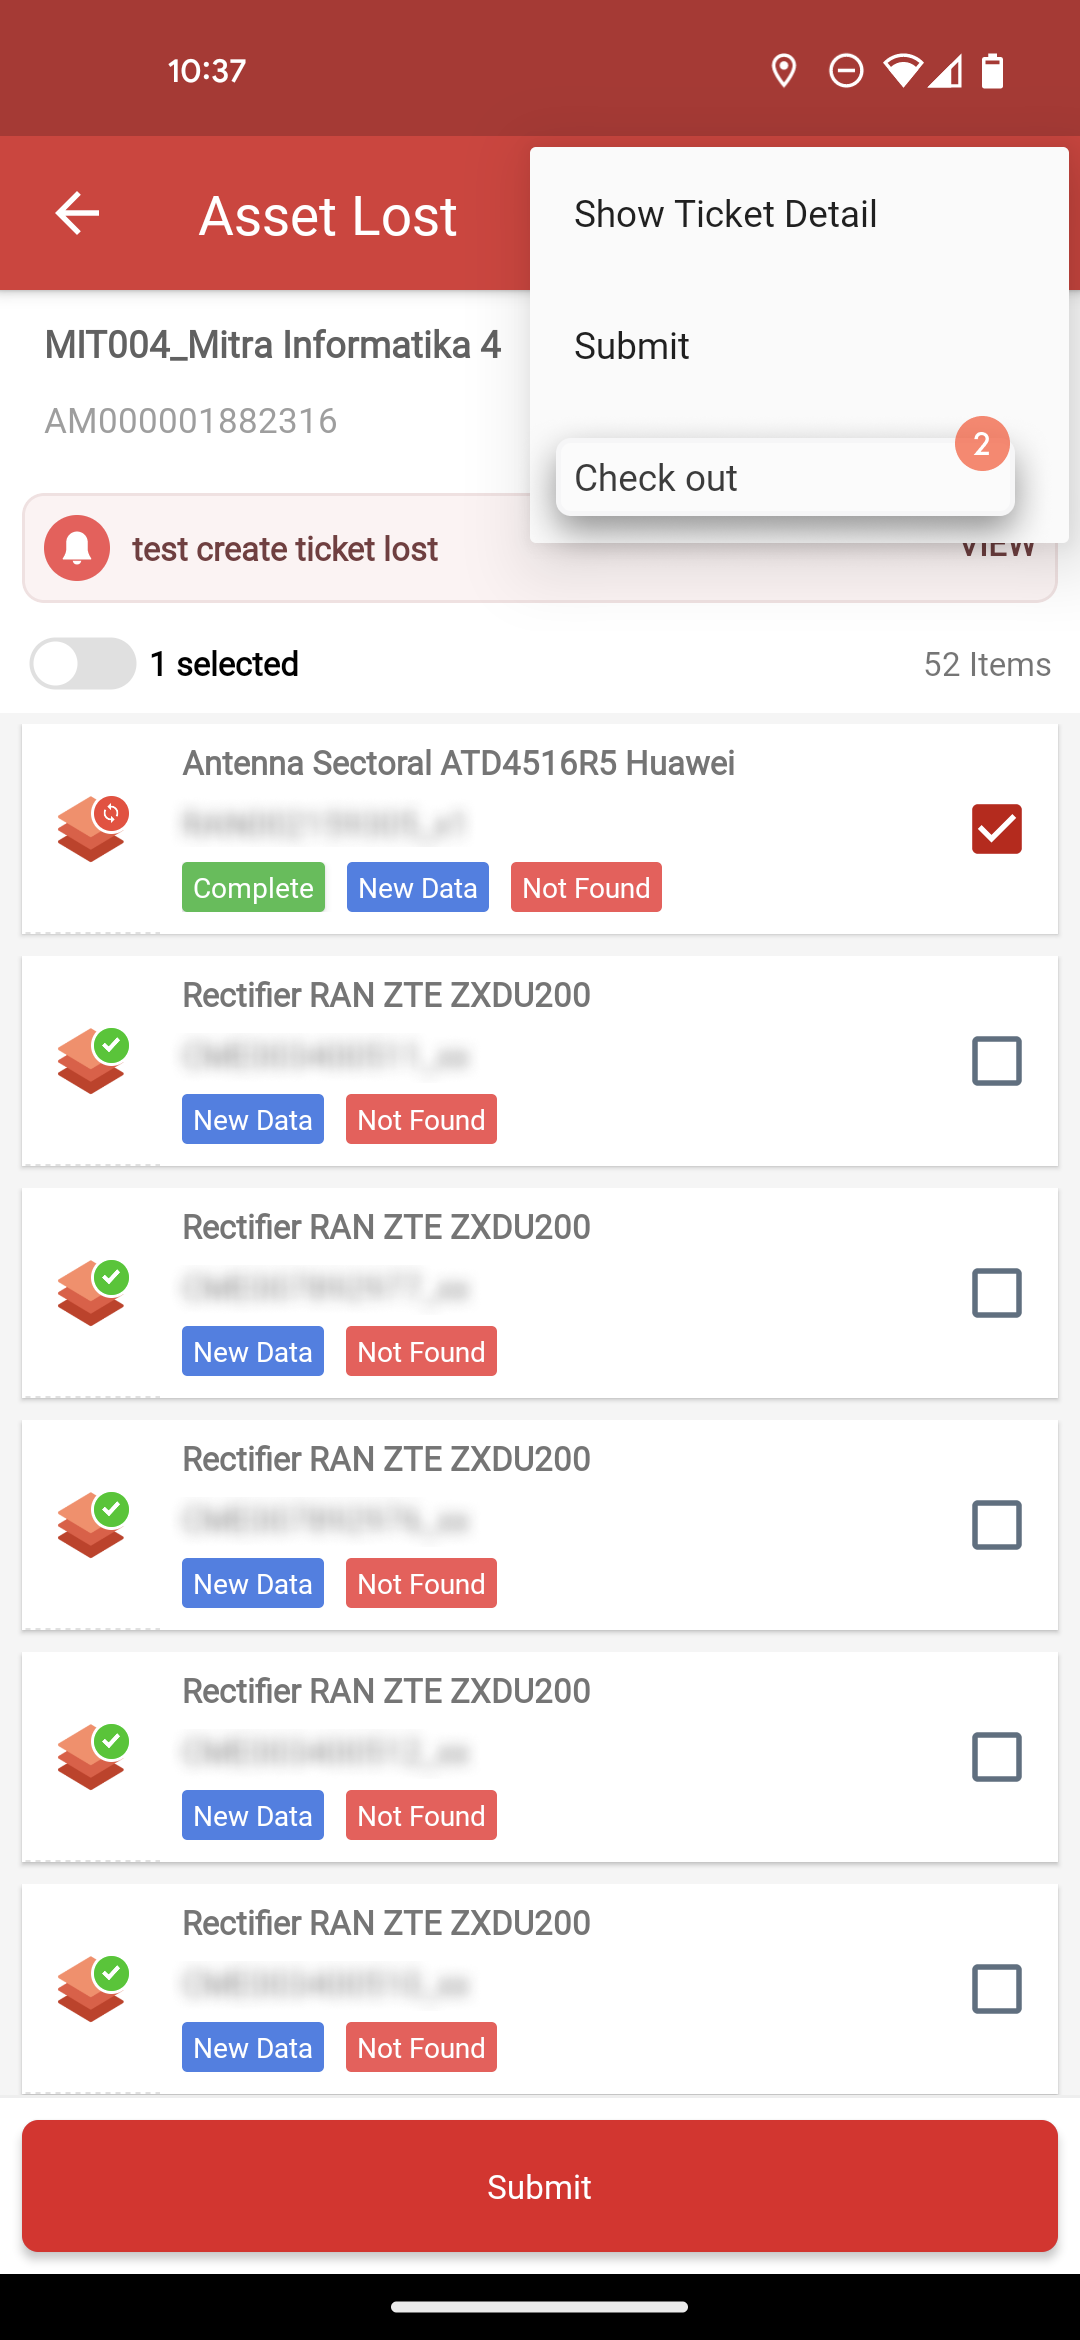Check the first Rectifier RAN ZTE checkbox
The width and height of the screenshot is (1080, 2340).
997,1061
